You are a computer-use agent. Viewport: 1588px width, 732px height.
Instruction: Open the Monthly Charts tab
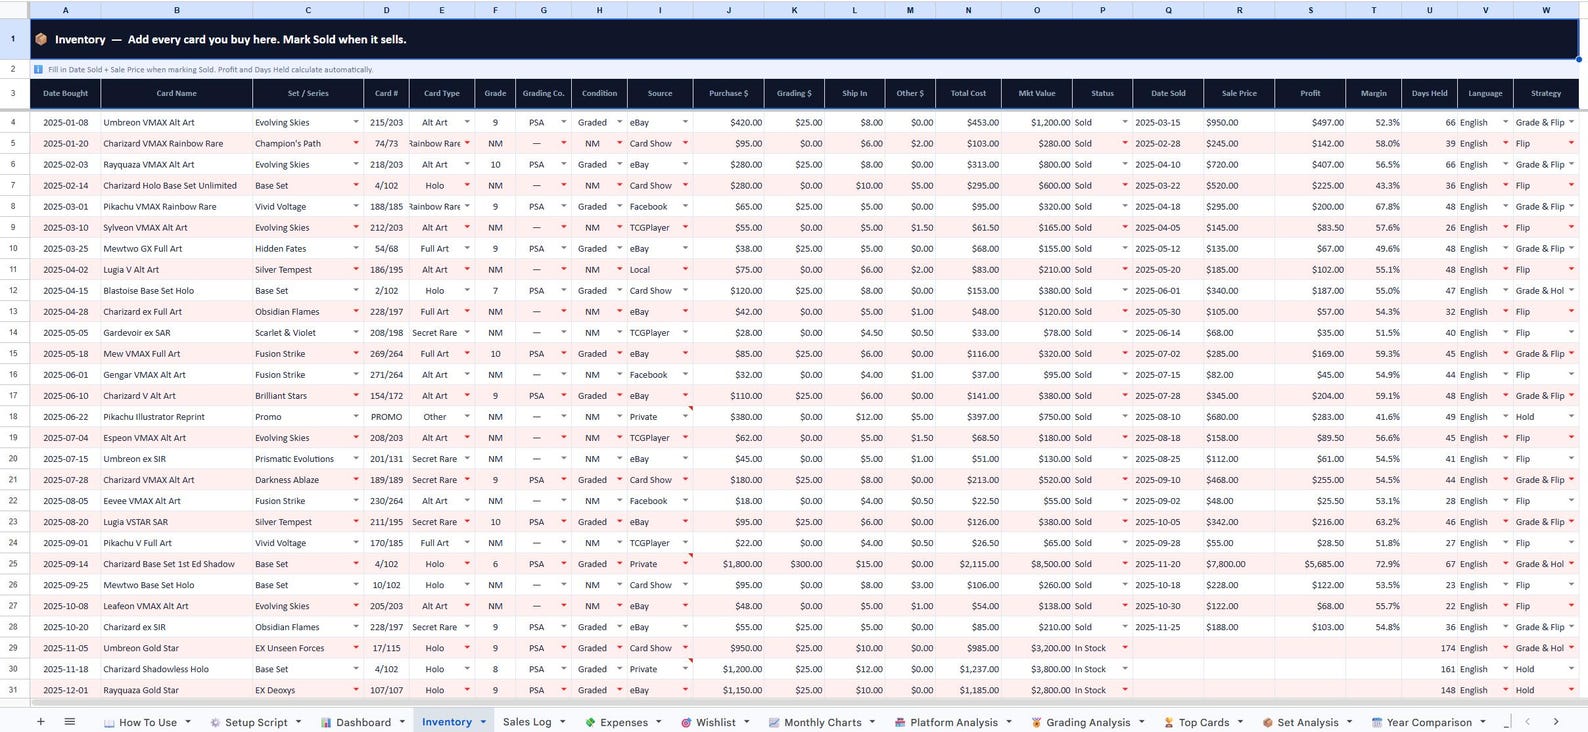point(822,722)
